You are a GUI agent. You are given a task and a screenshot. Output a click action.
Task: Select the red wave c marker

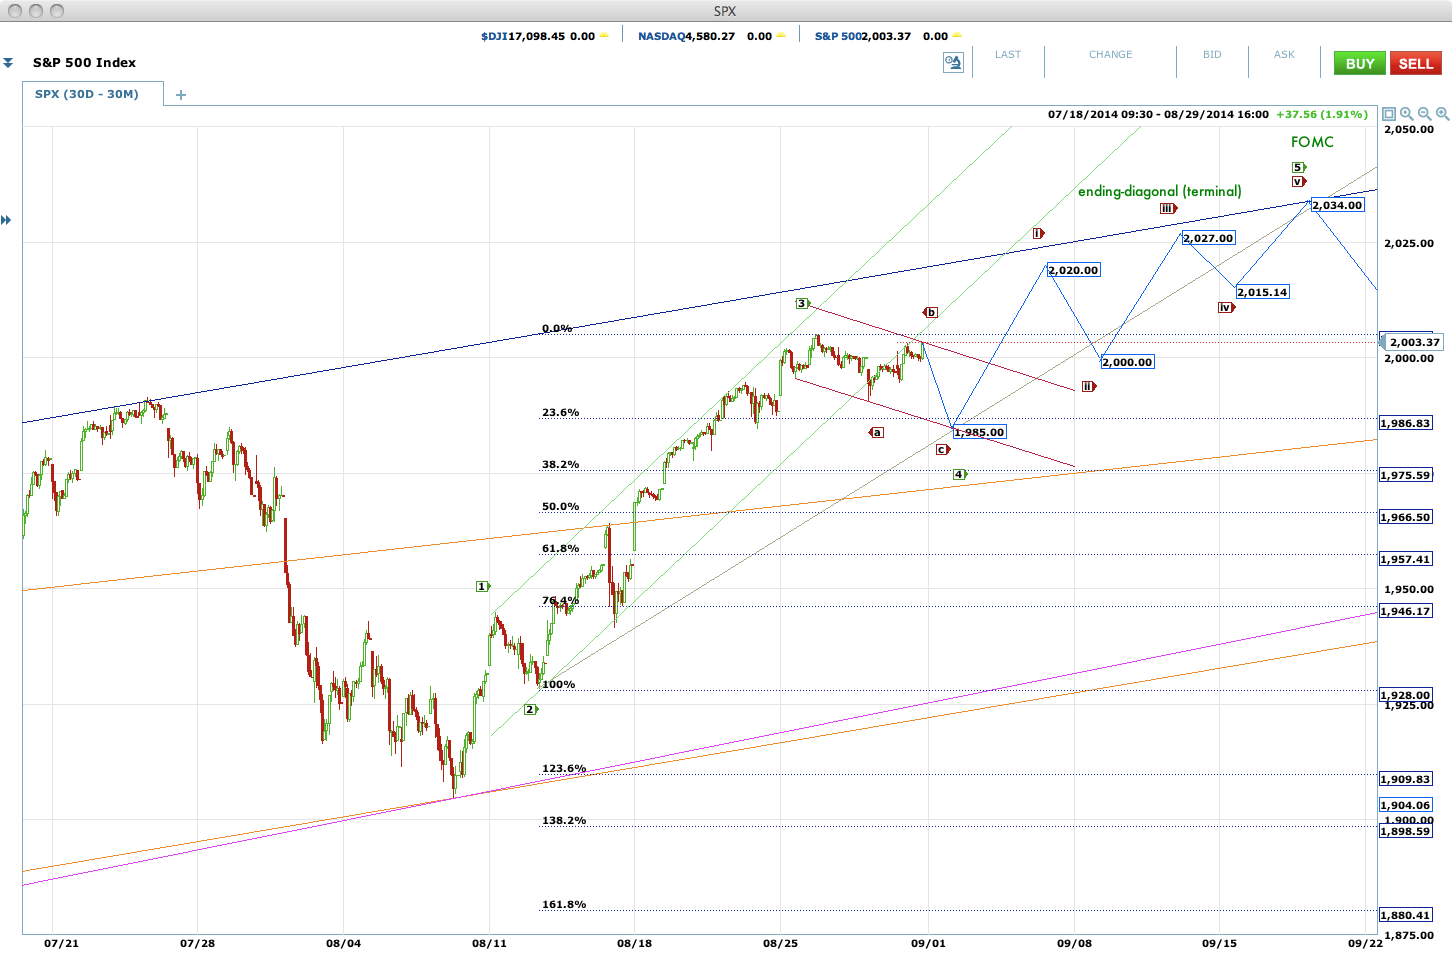[x=942, y=449]
